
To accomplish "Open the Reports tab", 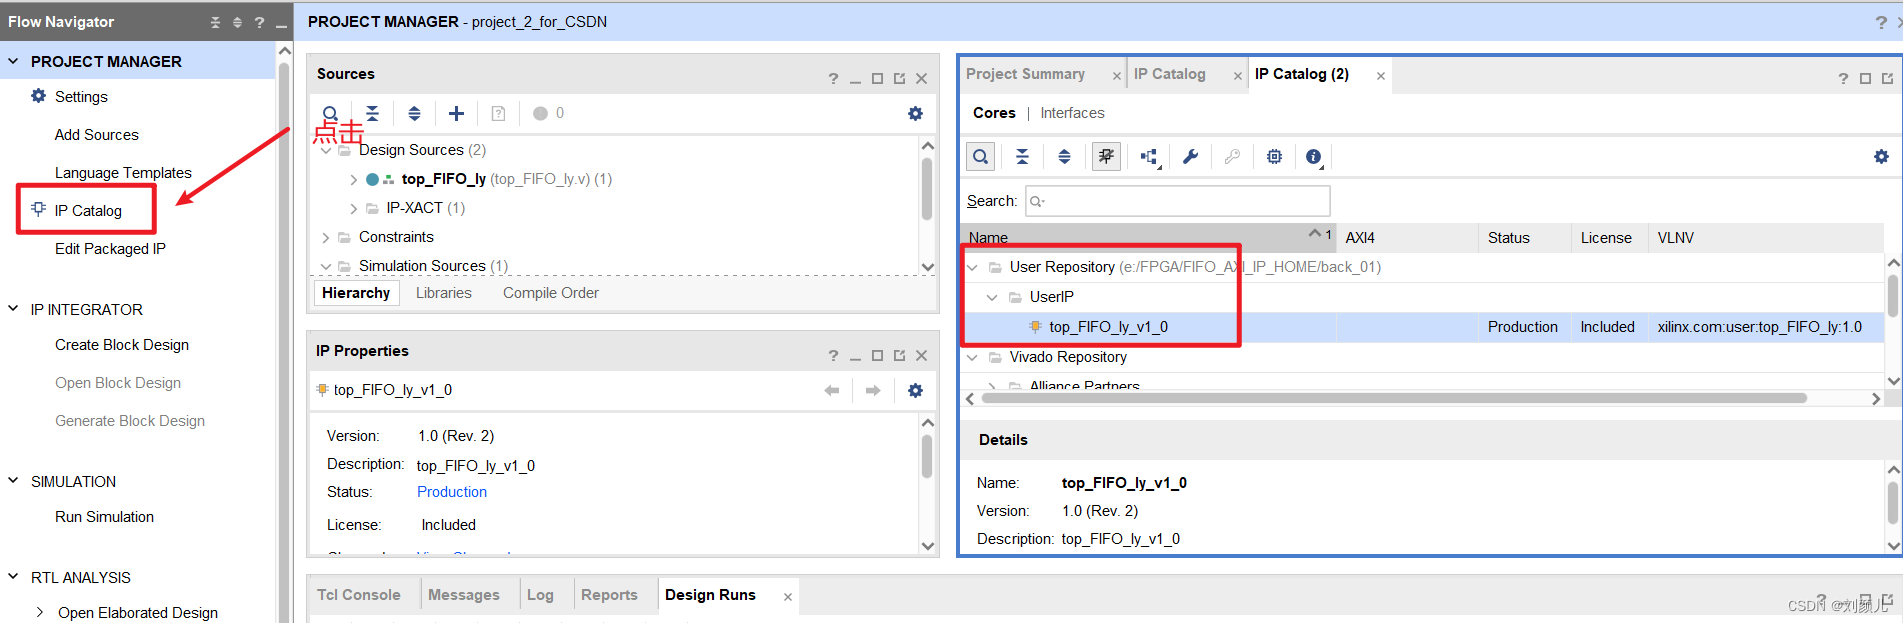I will (609, 595).
